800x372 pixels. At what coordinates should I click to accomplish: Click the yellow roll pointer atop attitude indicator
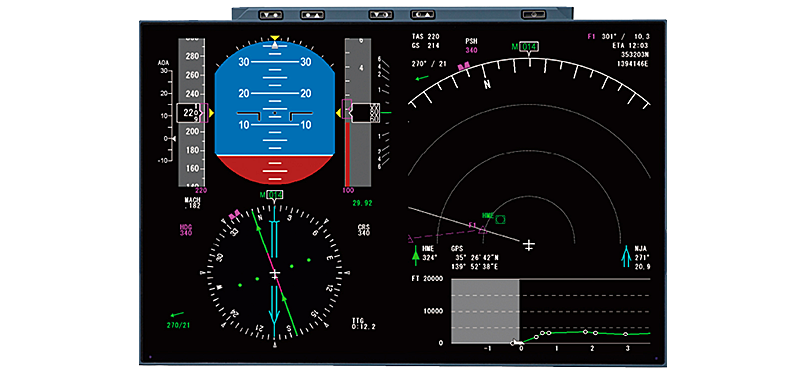pyautogui.click(x=275, y=38)
